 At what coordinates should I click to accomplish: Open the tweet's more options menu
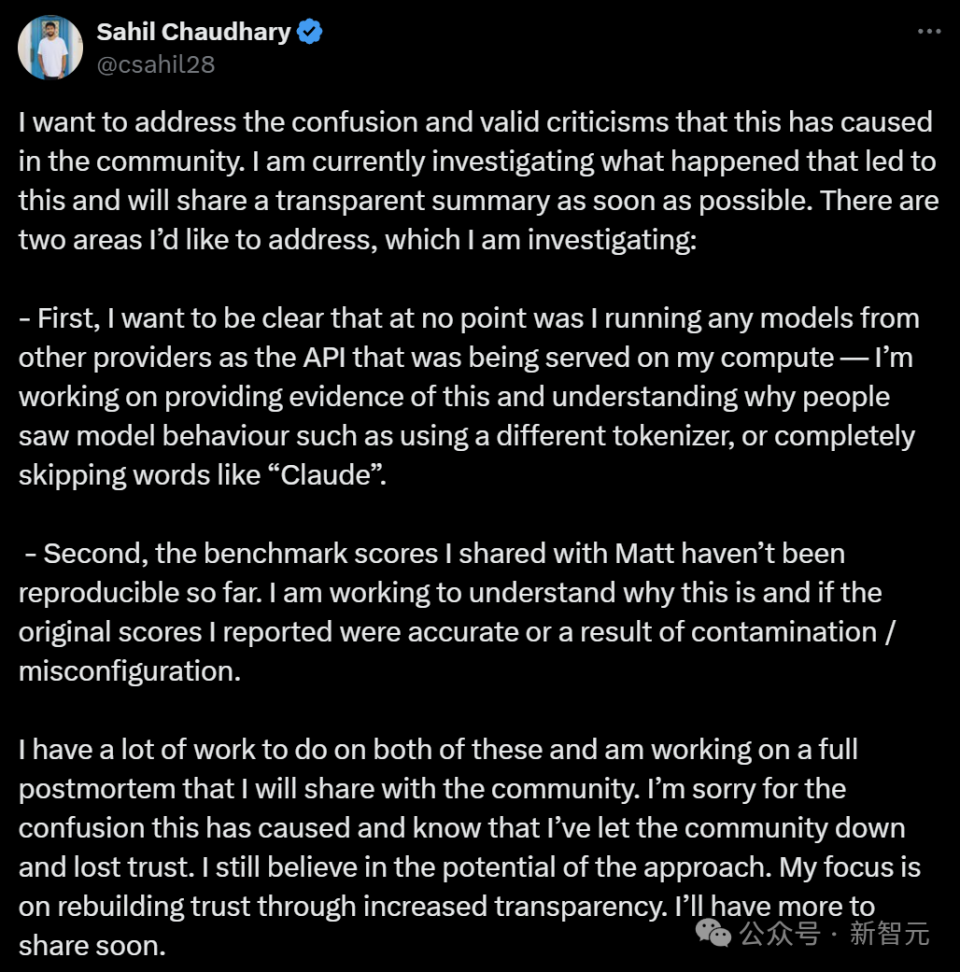pyautogui.click(x=929, y=32)
